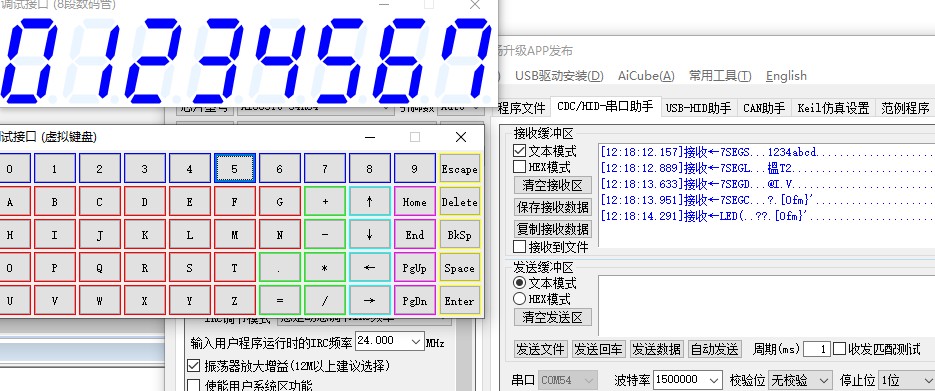This screenshot has height=391, width=935.
Task: Click the slash key on virtual keyboard
Action: [324, 300]
